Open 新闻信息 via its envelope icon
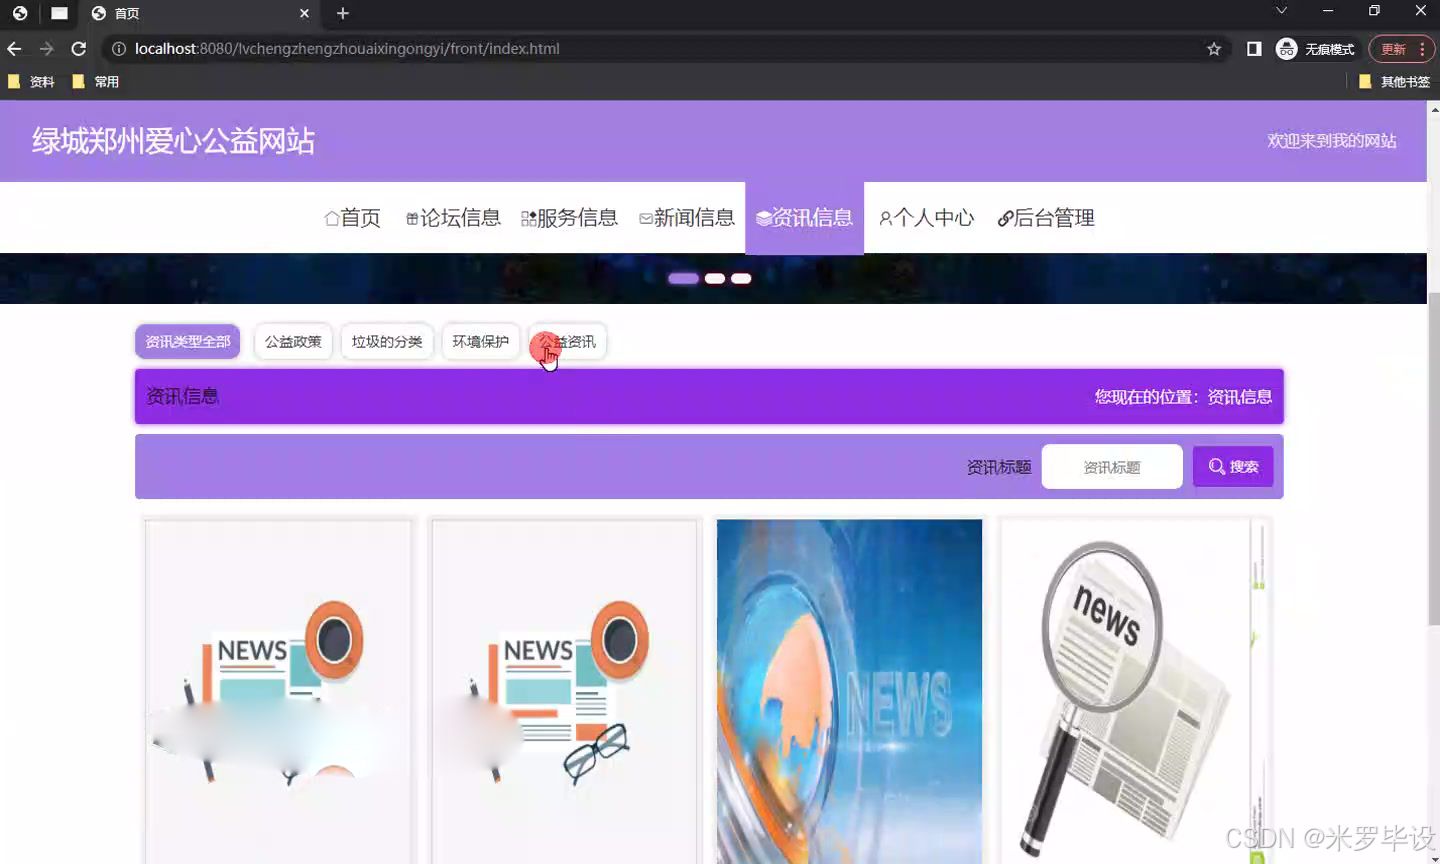1440x864 pixels. 644,217
